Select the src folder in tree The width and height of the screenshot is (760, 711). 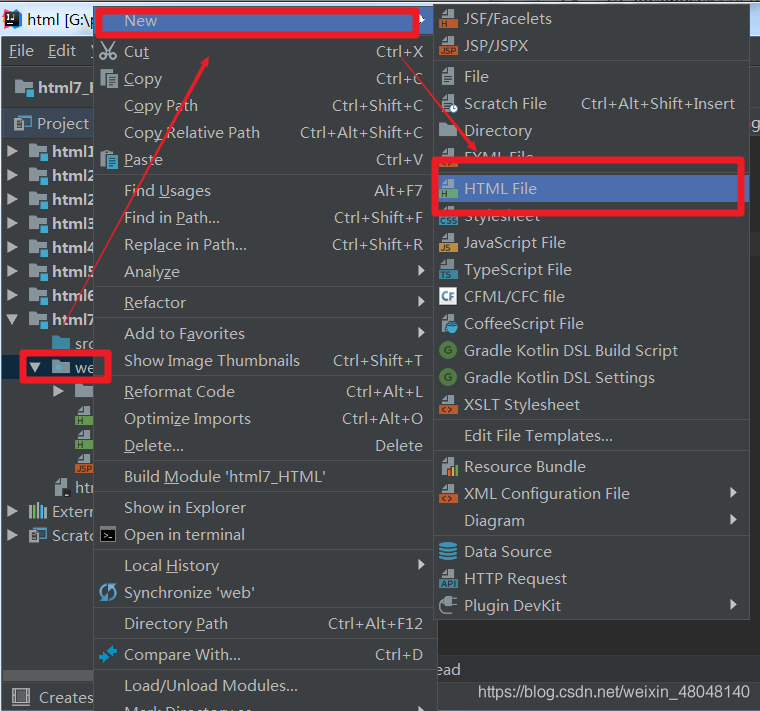73,343
